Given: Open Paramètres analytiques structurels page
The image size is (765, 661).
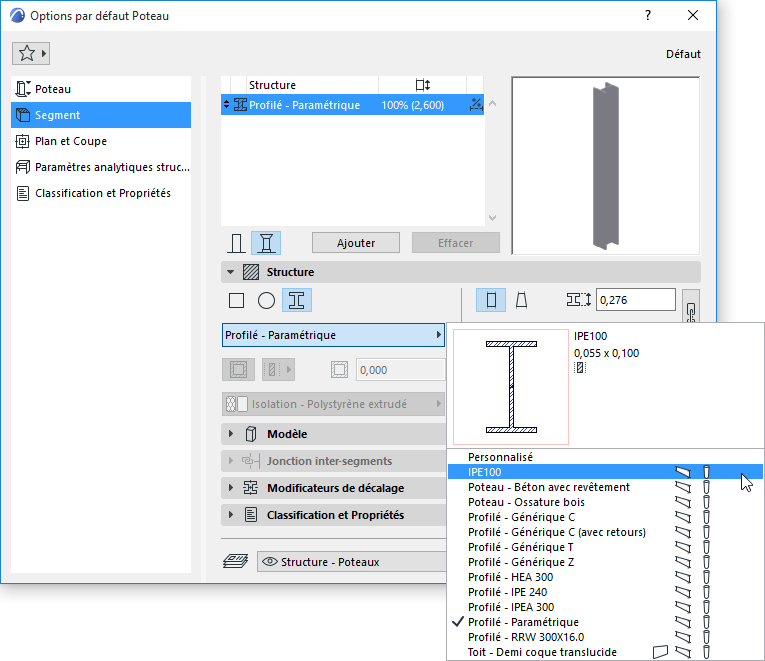Looking at the screenshot, I should [x=101, y=167].
